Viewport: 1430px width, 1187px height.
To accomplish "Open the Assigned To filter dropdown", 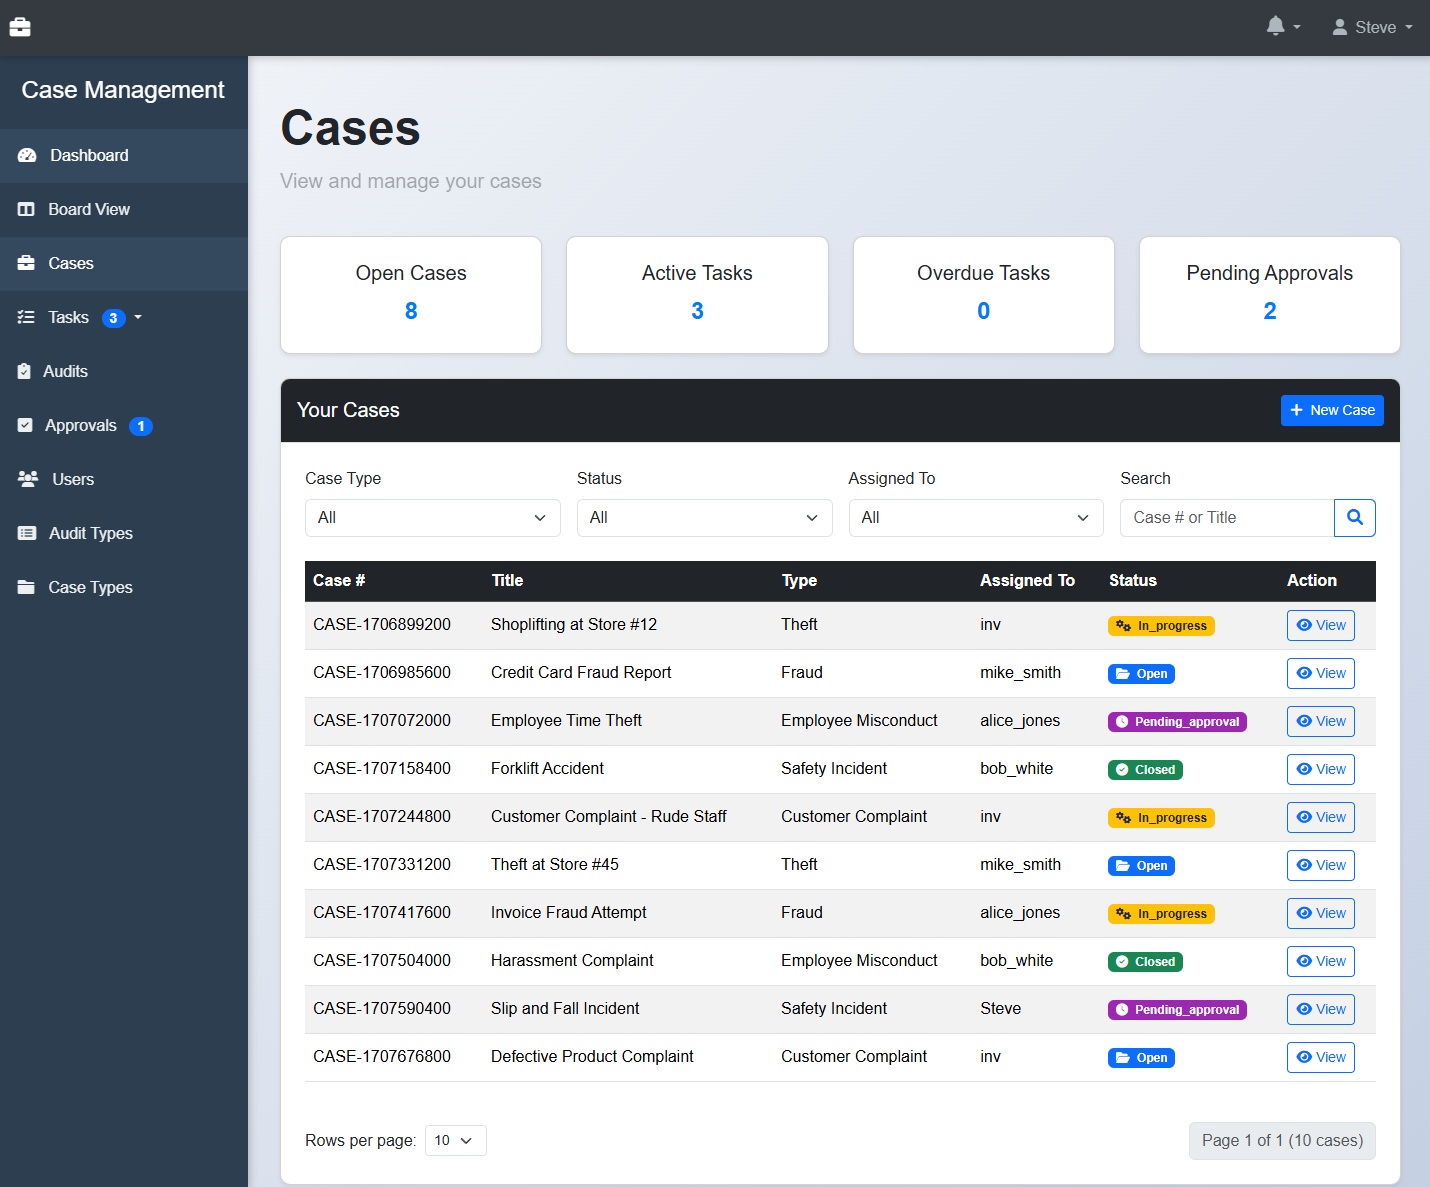I will coord(975,518).
